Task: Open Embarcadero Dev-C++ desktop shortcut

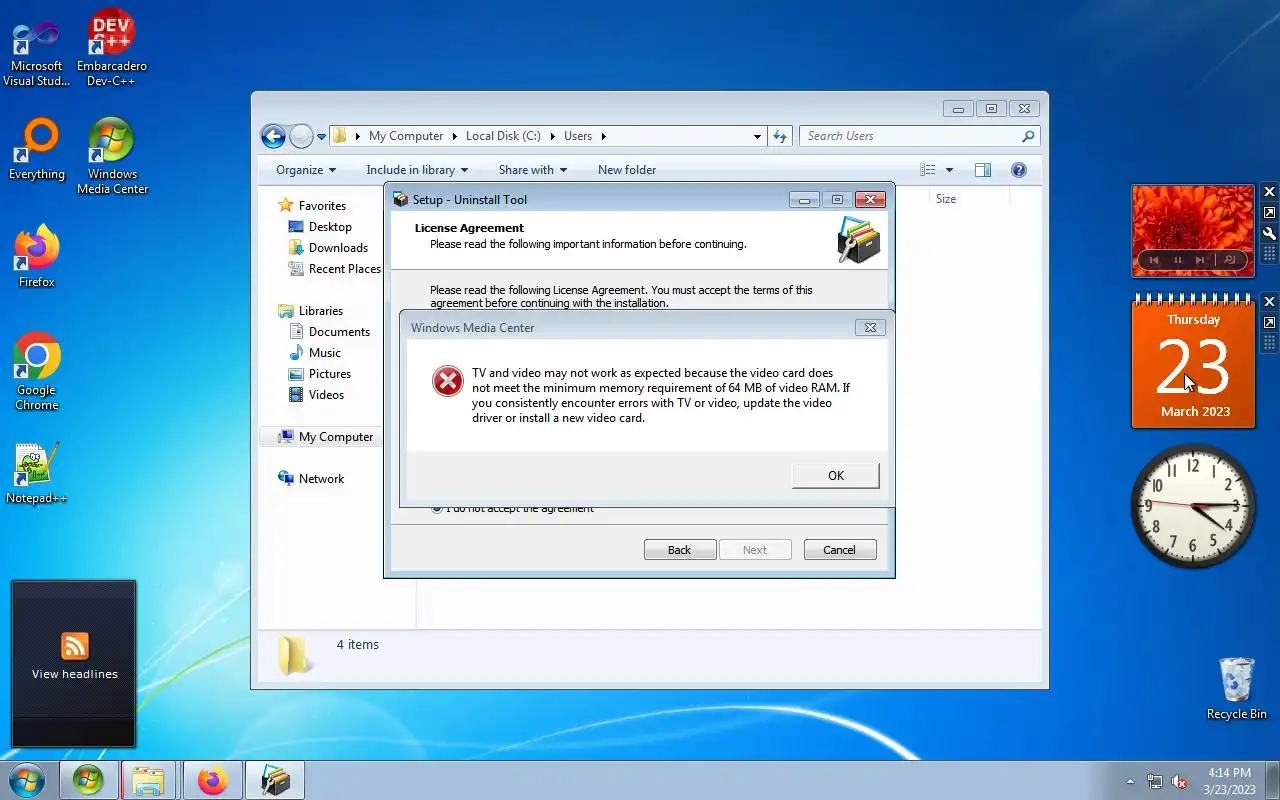Action: [x=112, y=50]
